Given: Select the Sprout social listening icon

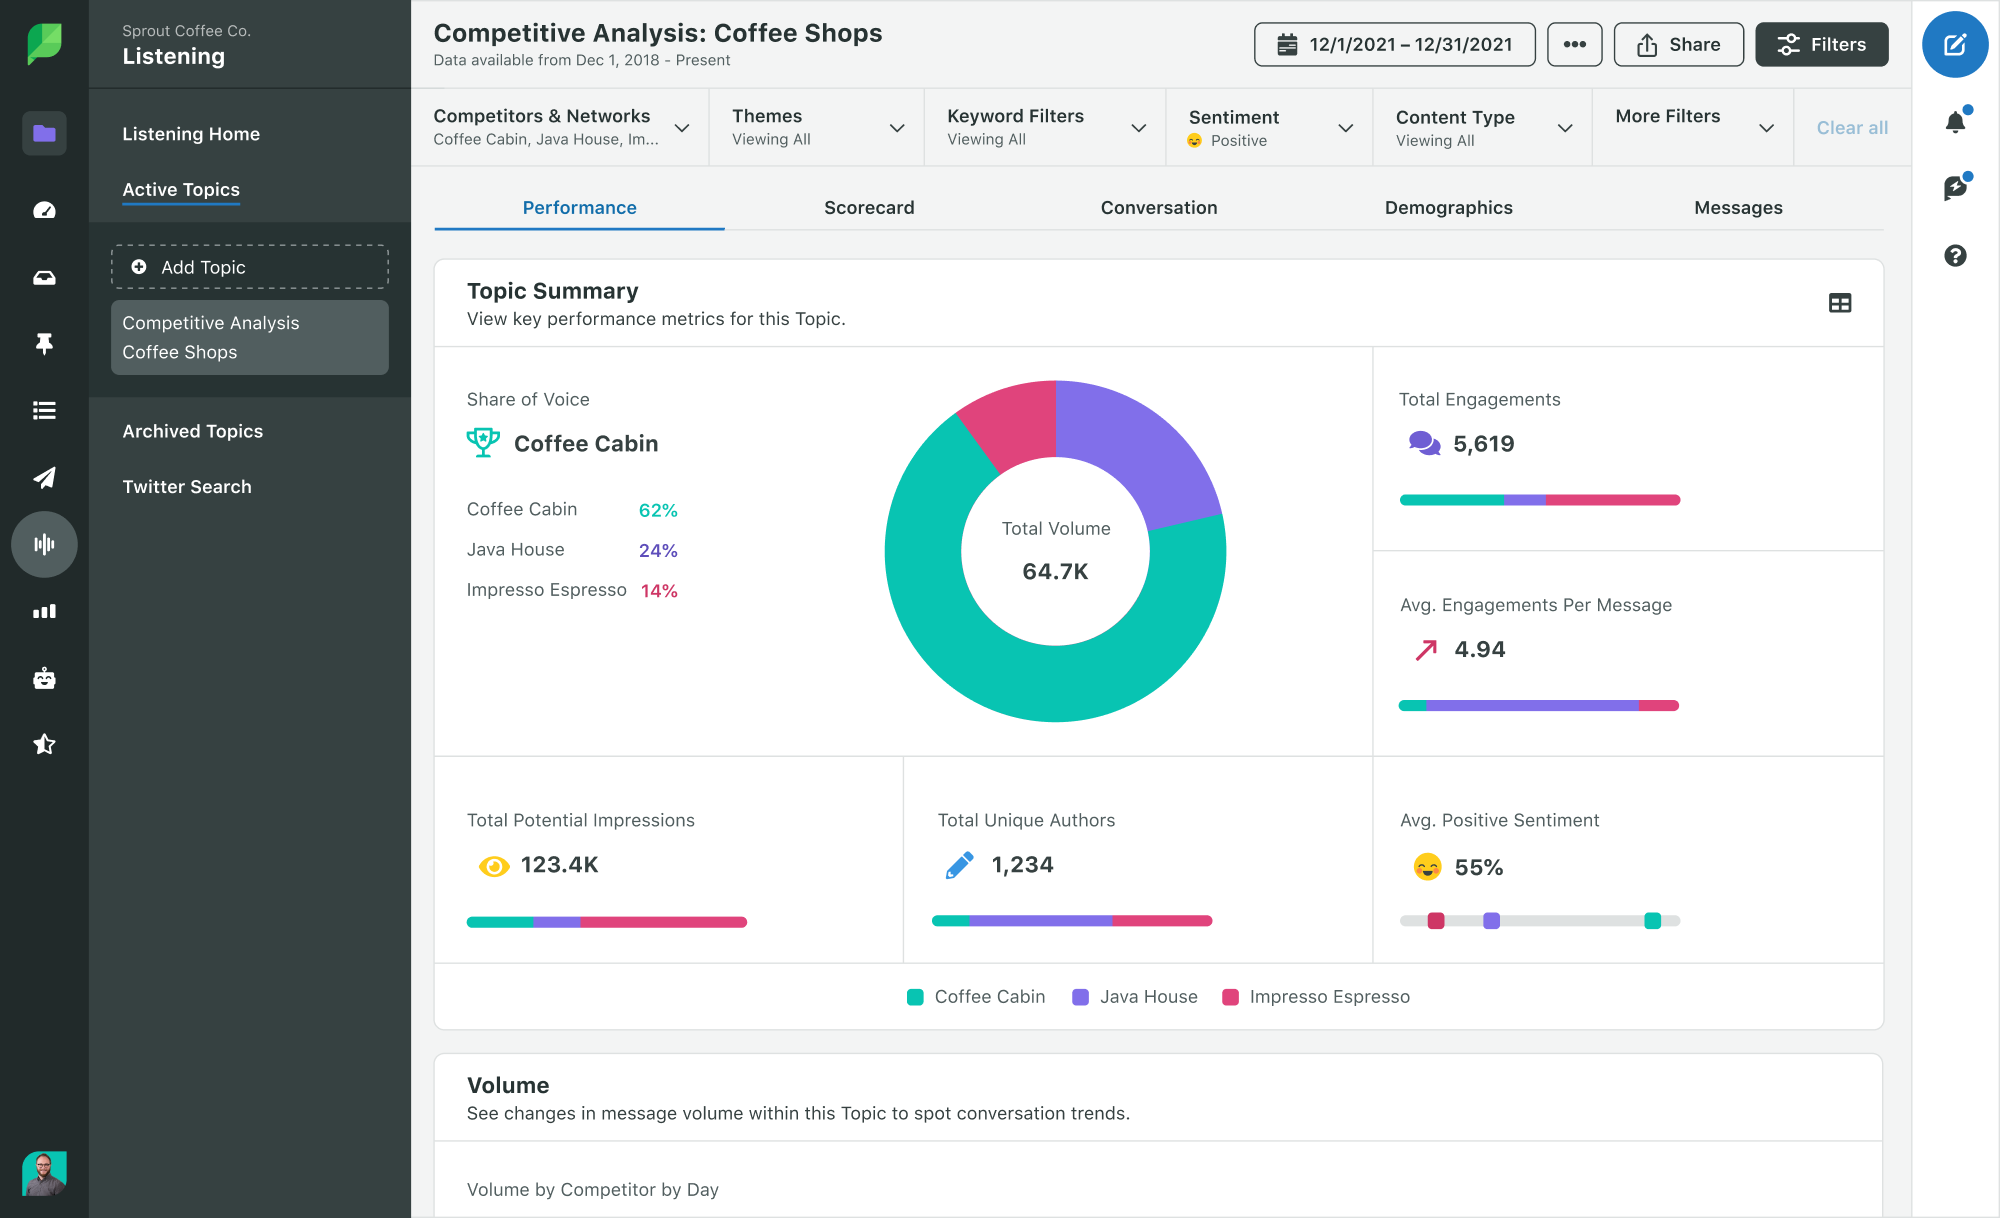Looking at the screenshot, I should coord(43,543).
